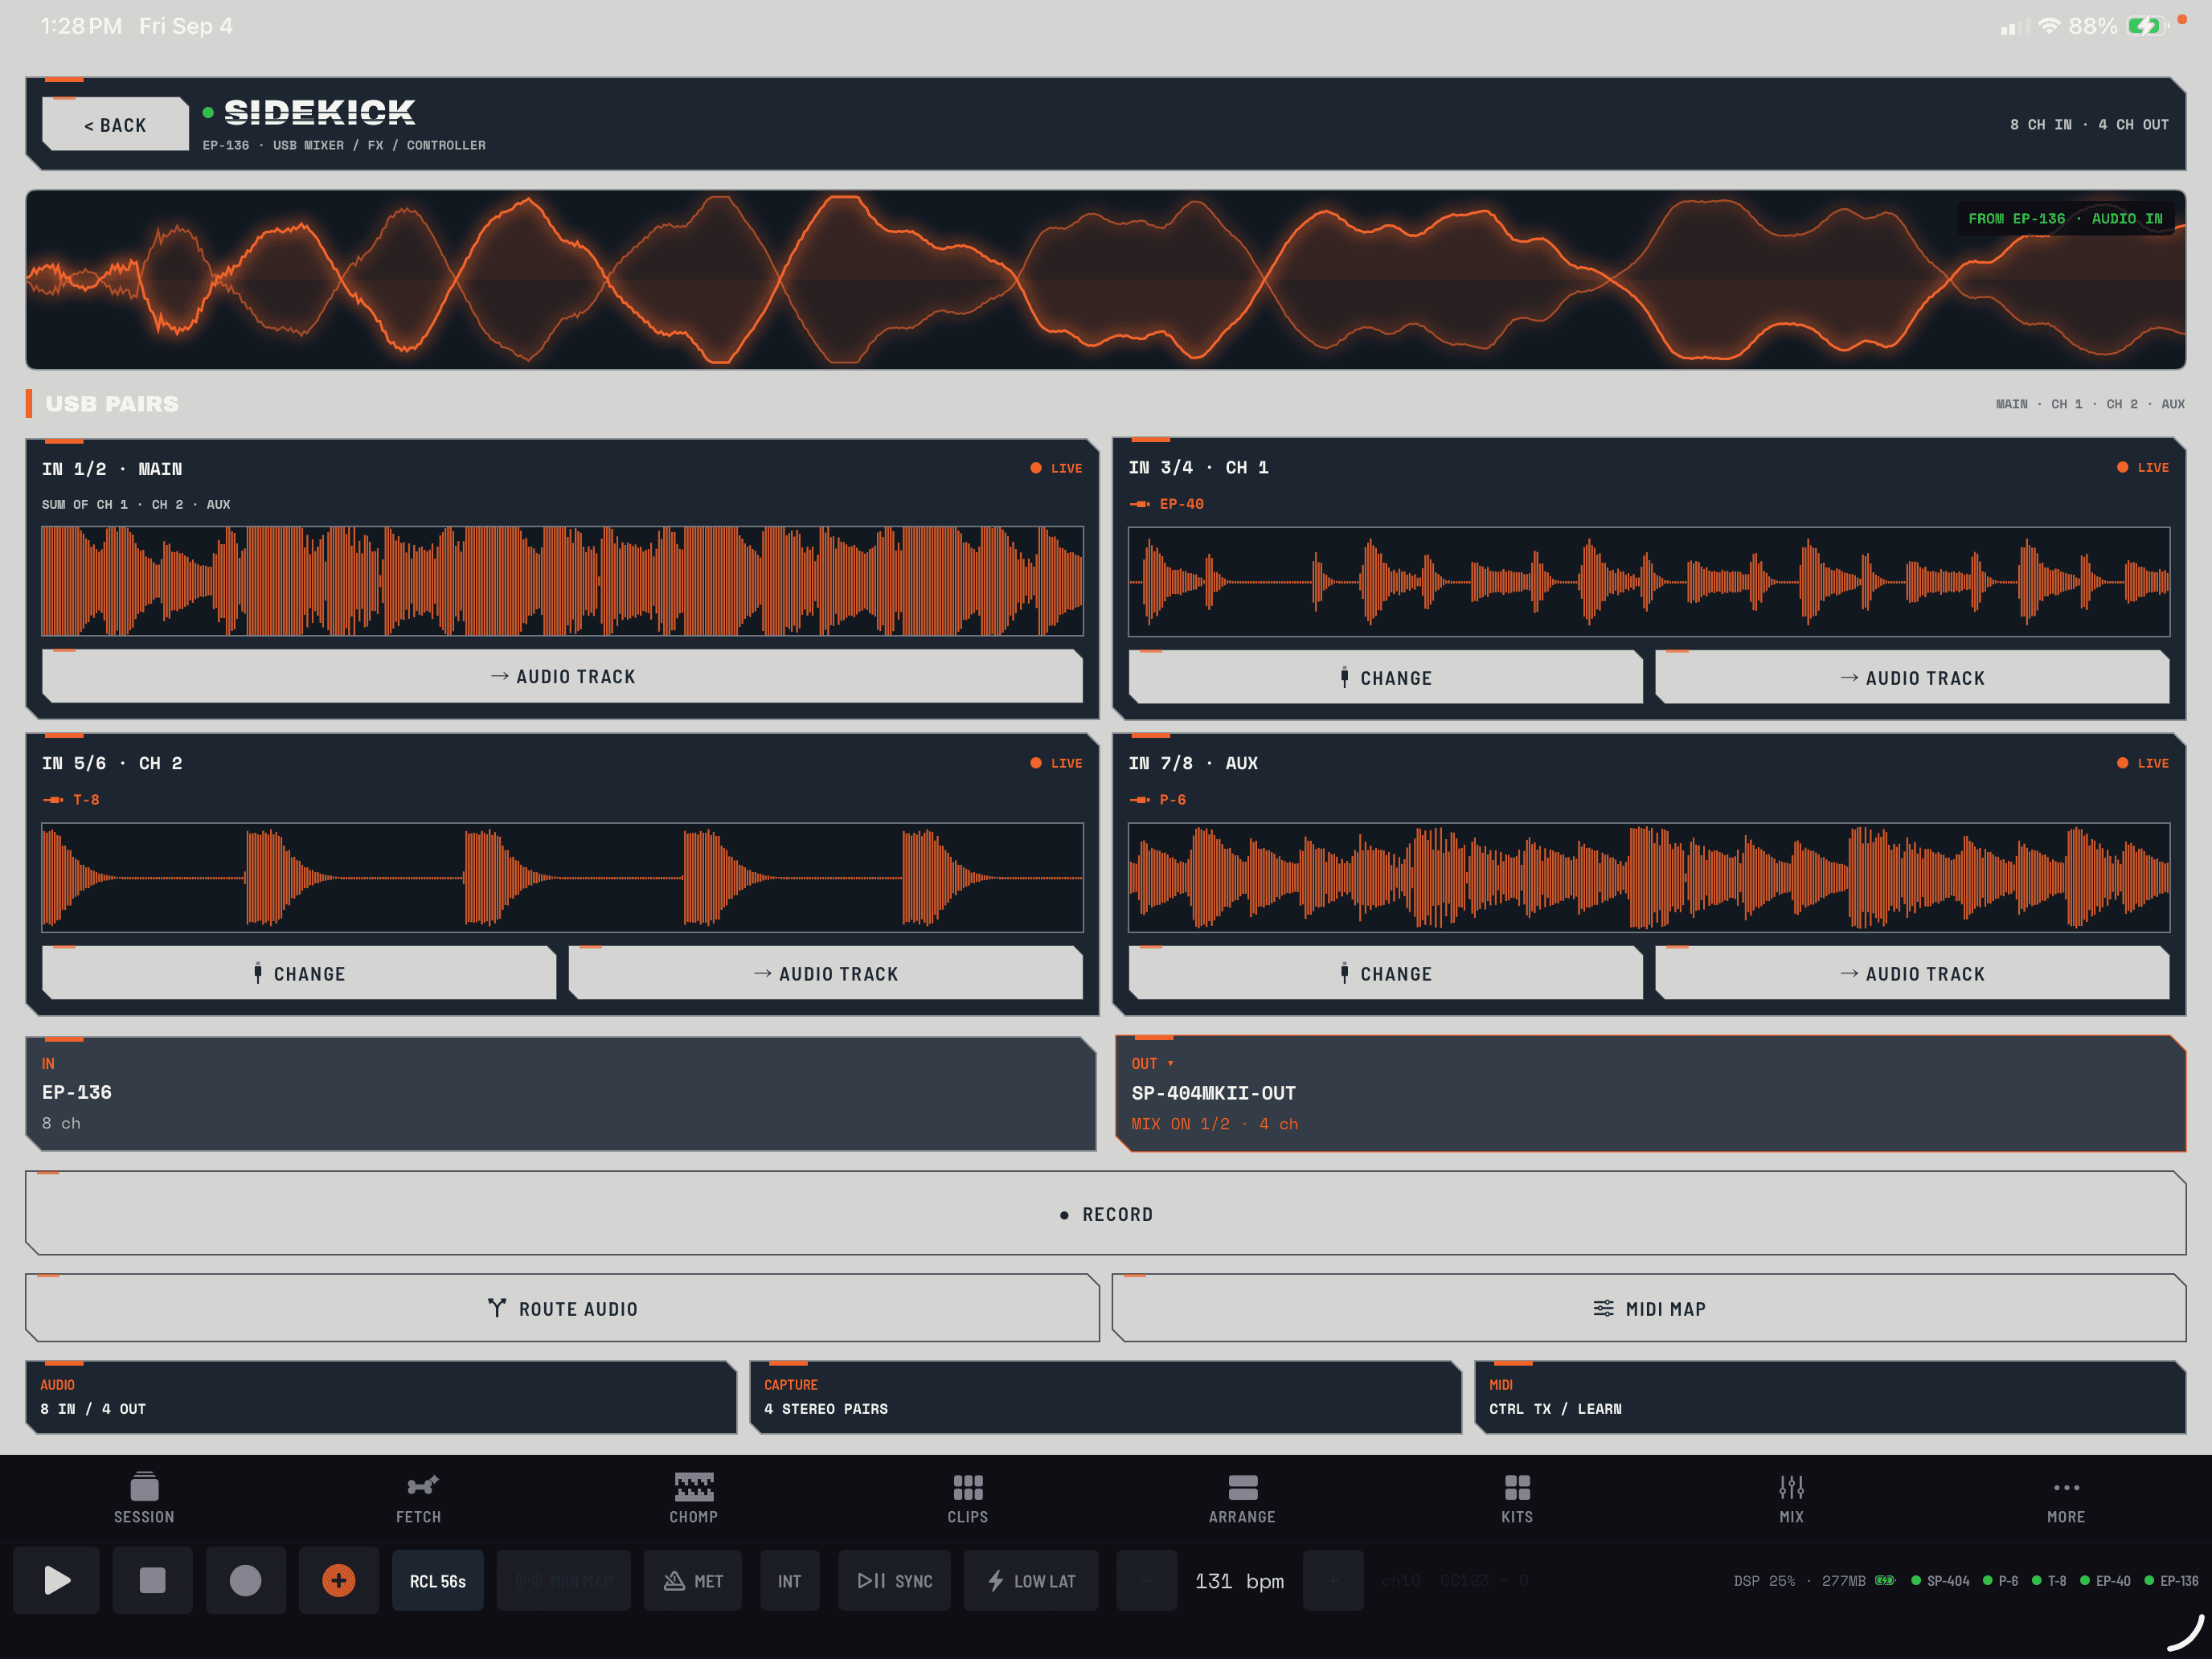Click the IN 3/4 CH 1 waveform
The image size is (2212, 1659).
pos(1649,582)
